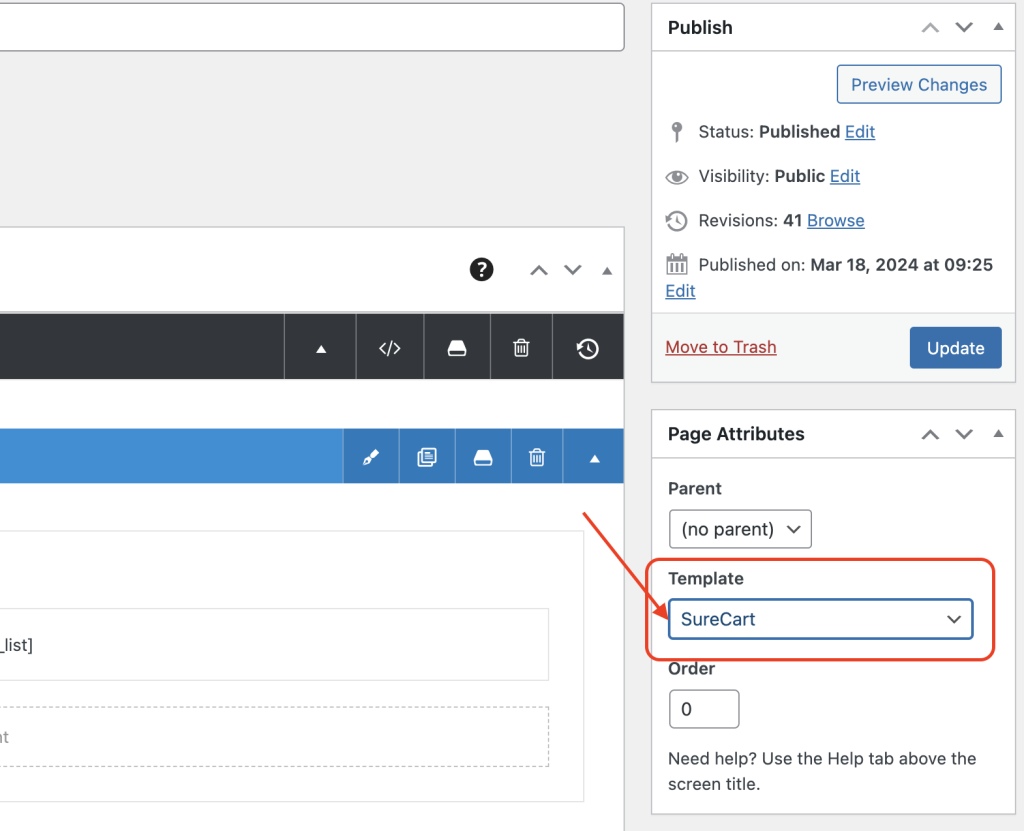Image resolution: width=1024 pixels, height=831 pixels.
Task: Click the trash icon in dark toolbar
Action: [x=521, y=348]
